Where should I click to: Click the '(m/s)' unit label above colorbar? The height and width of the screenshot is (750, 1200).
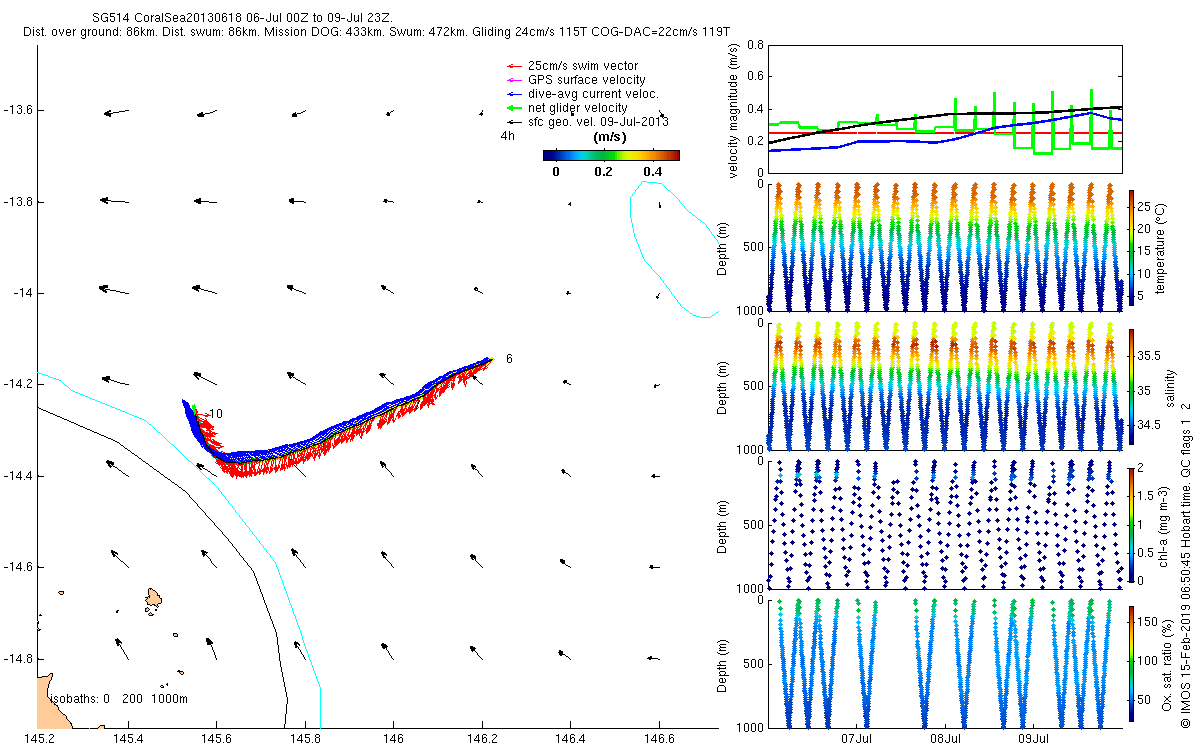tap(610, 137)
